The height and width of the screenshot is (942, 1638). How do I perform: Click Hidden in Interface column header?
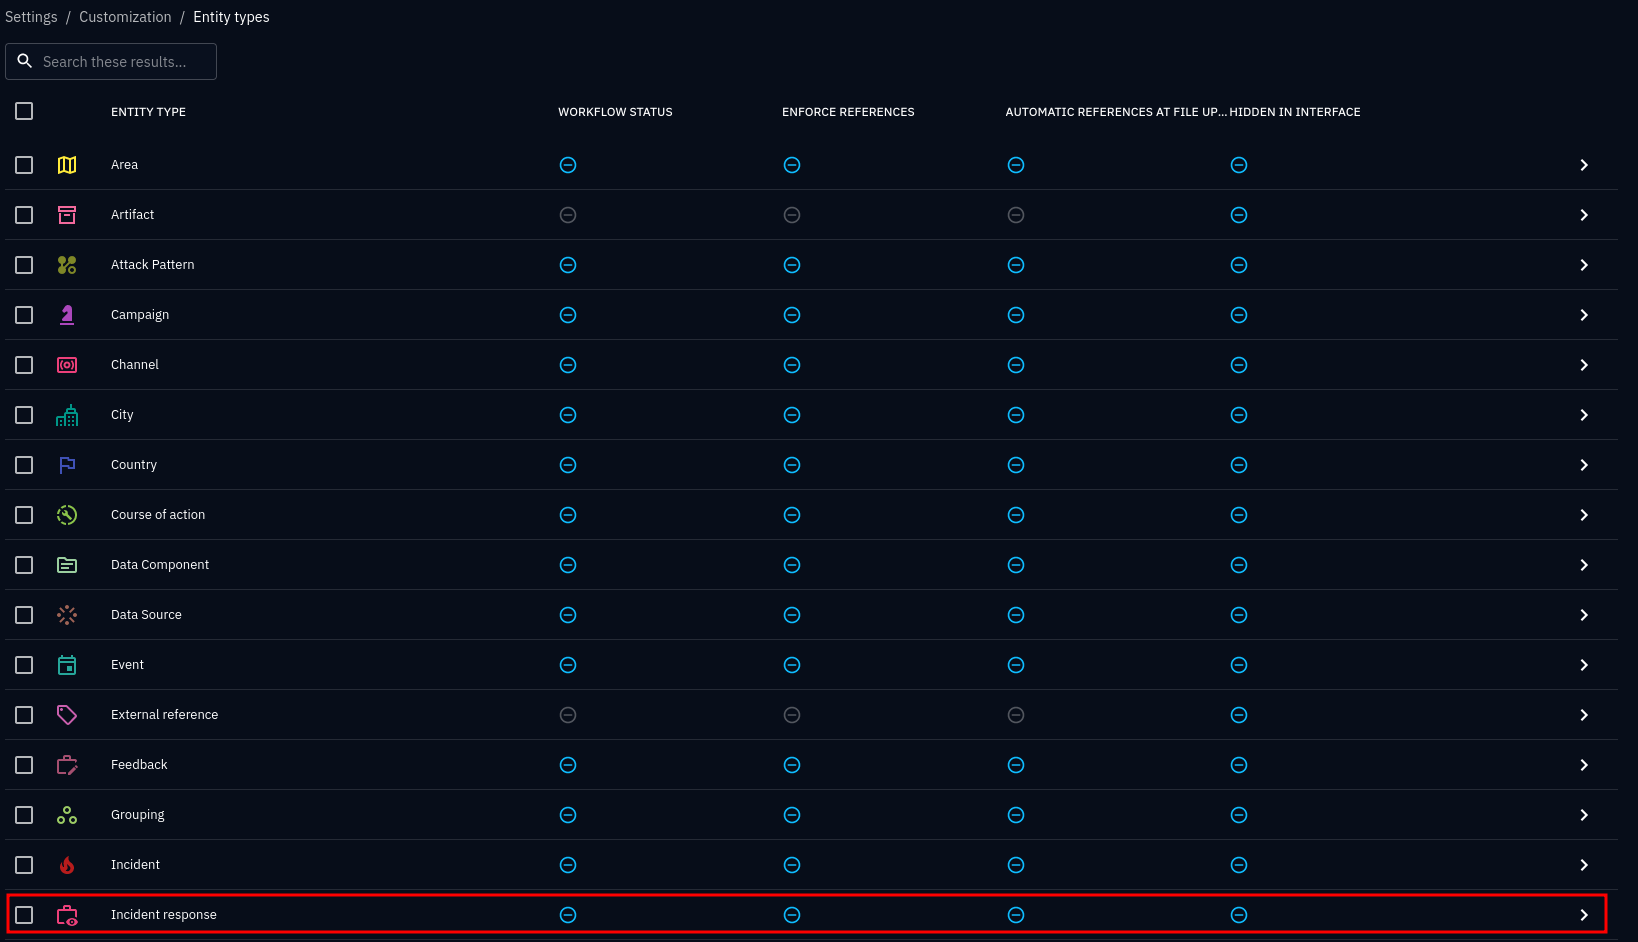tap(1295, 112)
